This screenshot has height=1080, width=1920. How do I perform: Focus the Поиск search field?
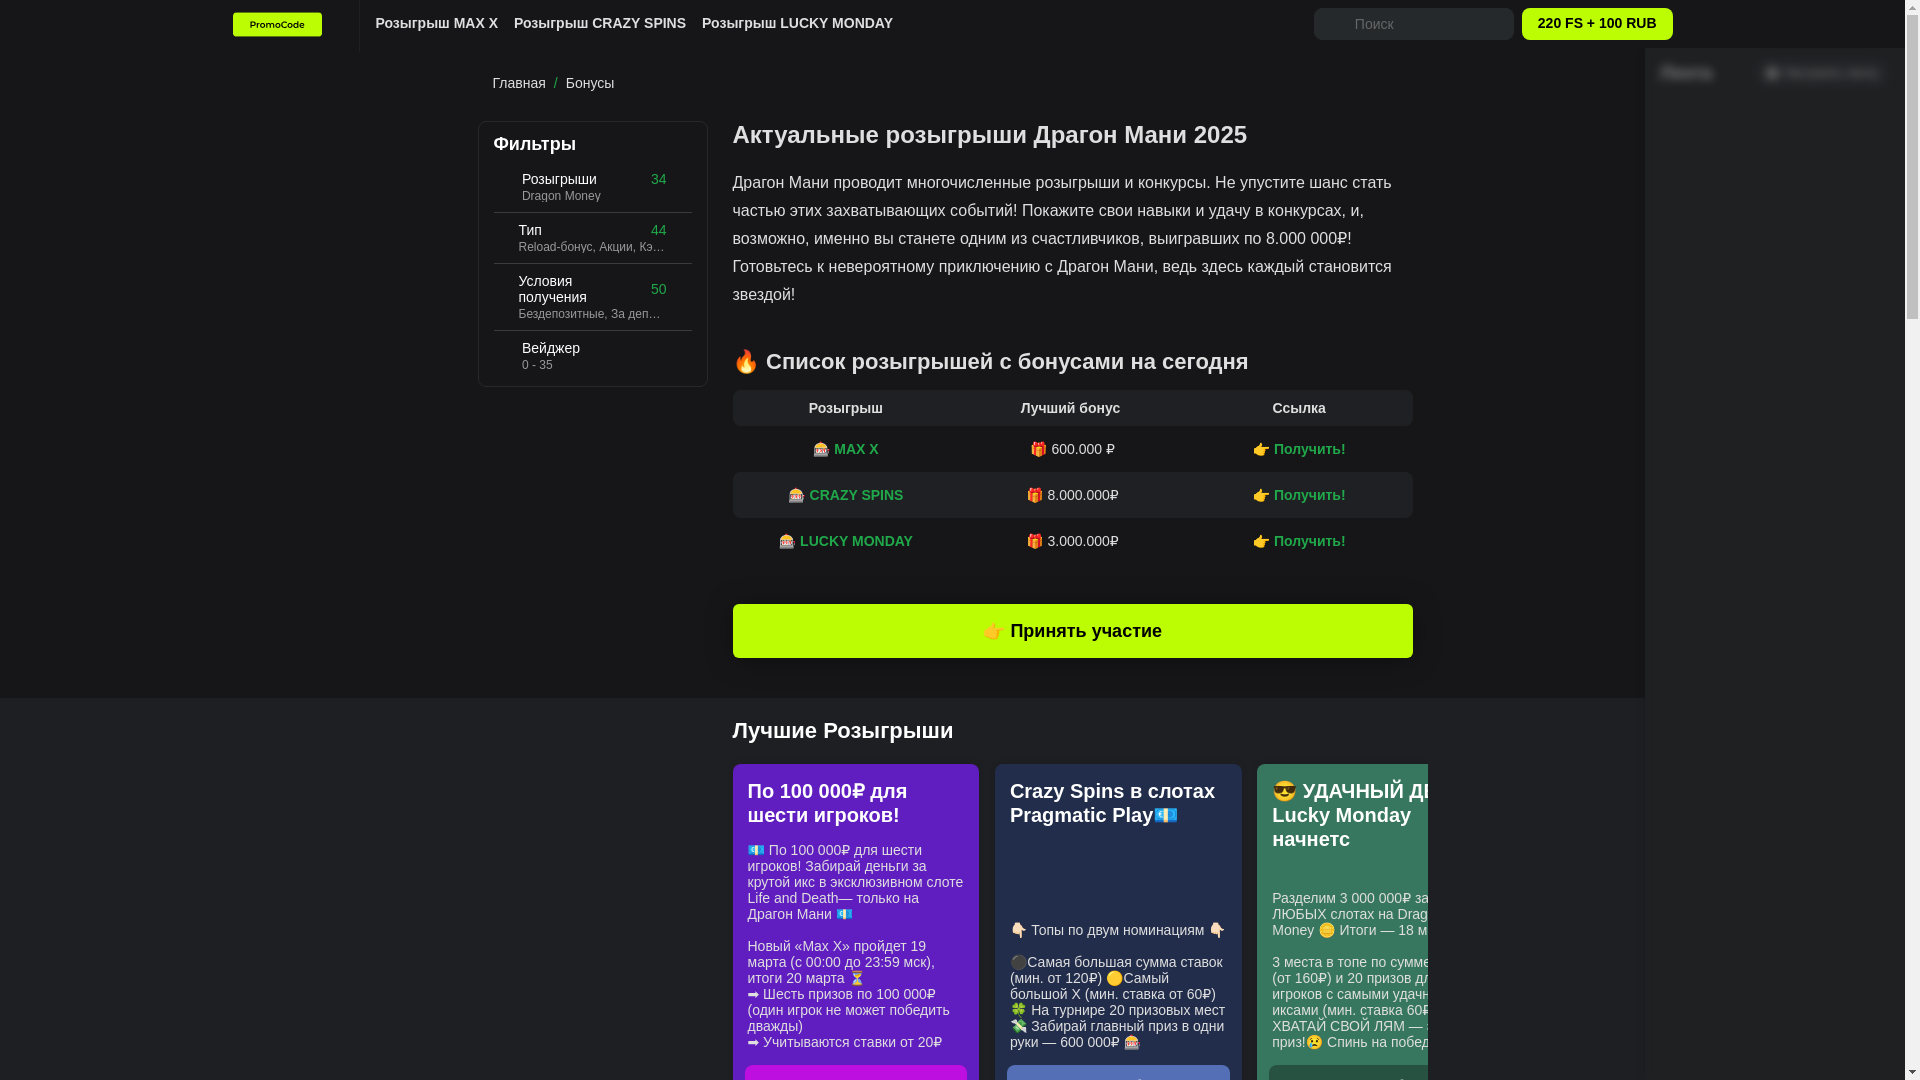[1413, 24]
